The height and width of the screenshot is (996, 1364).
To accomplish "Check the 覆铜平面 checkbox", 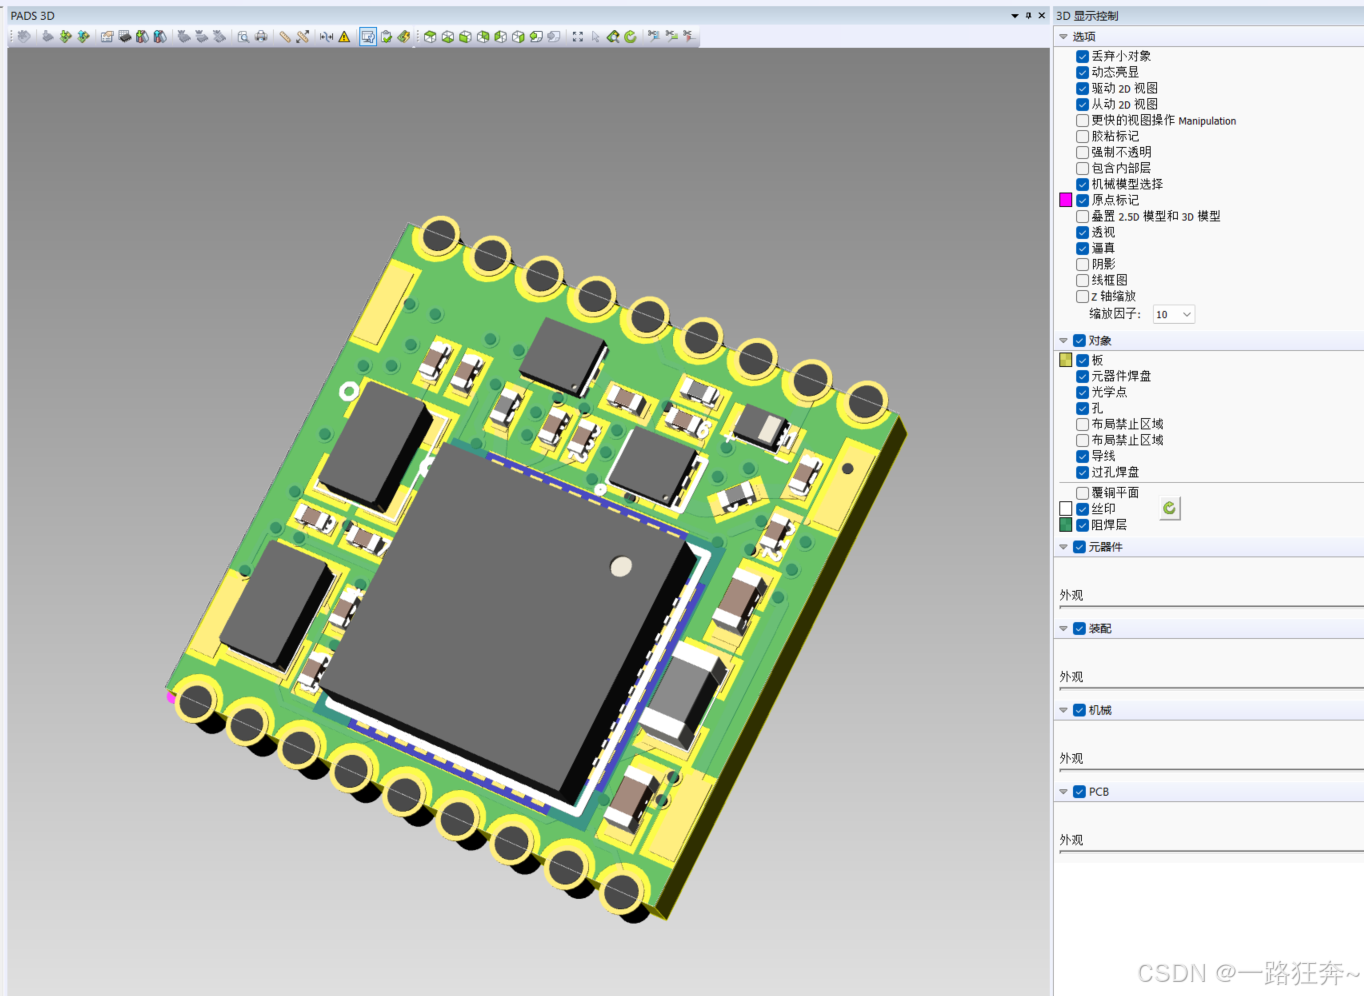I will [1082, 493].
